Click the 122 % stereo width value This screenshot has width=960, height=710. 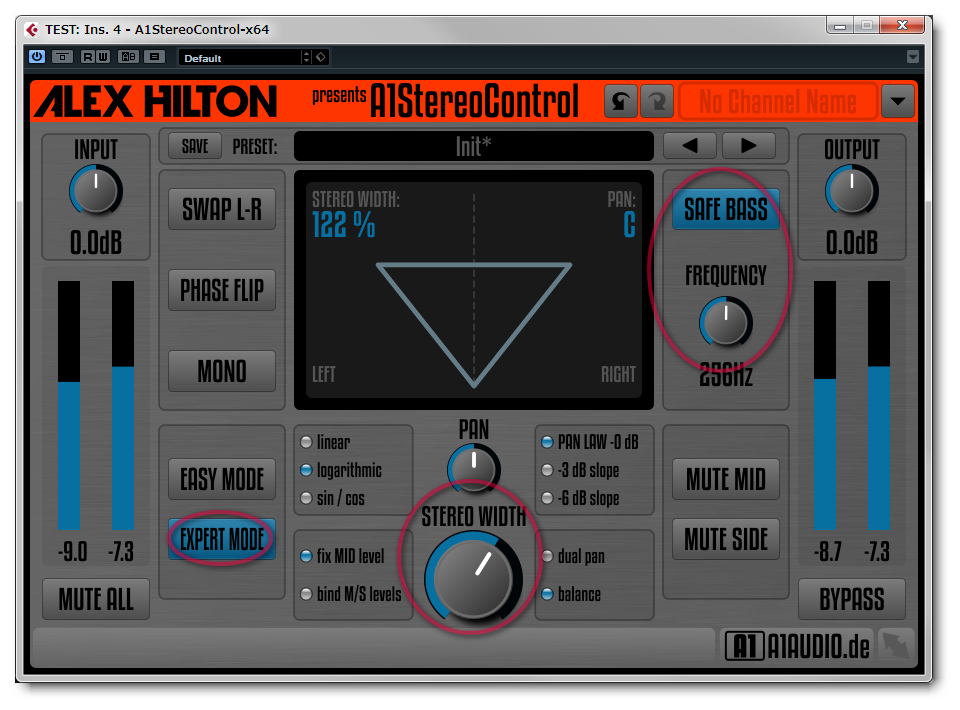[x=343, y=225]
